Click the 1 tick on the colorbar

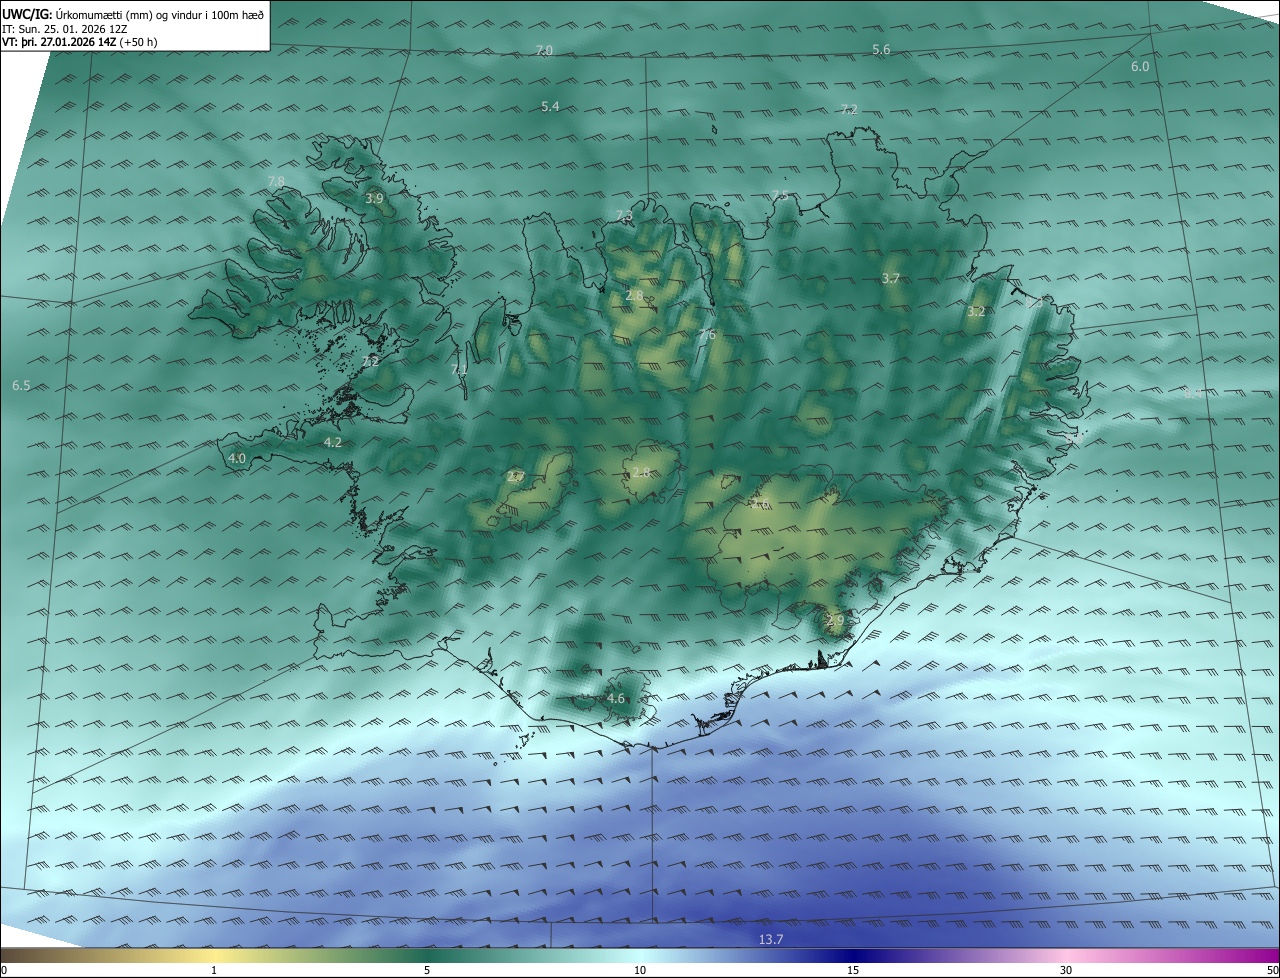[x=214, y=970]
